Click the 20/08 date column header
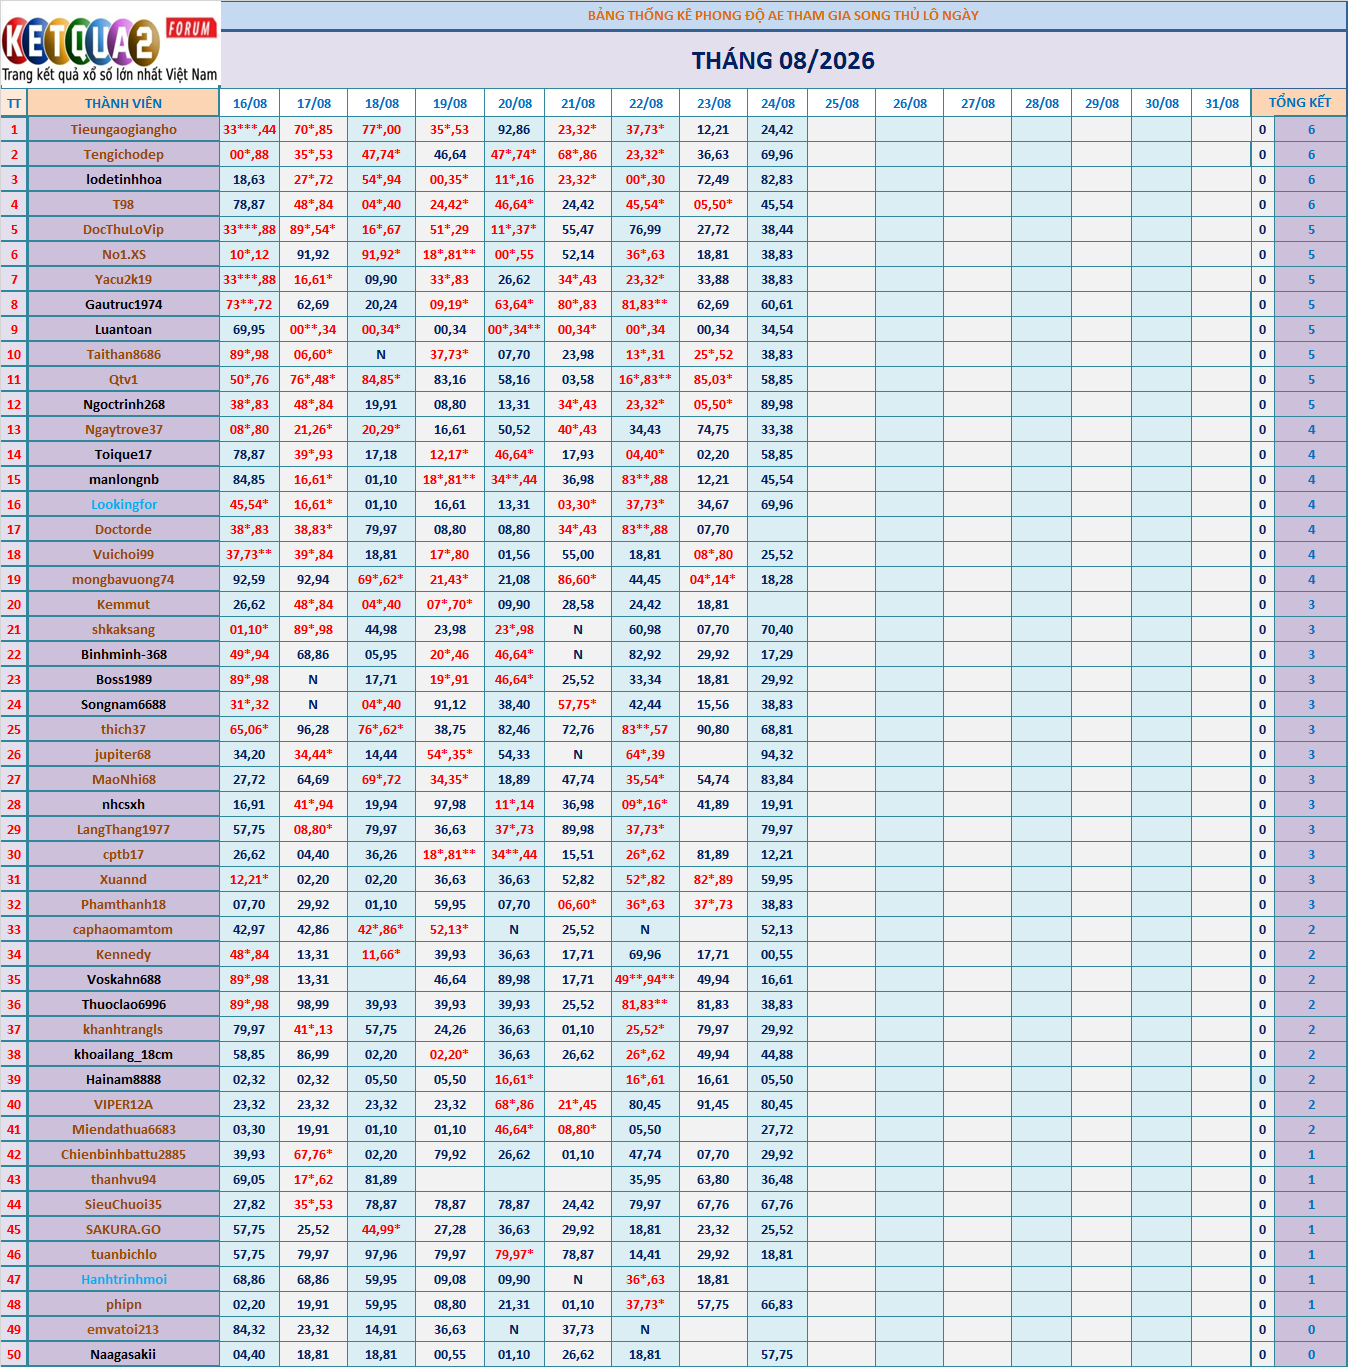1348x1367 pixels. point(515,104)
